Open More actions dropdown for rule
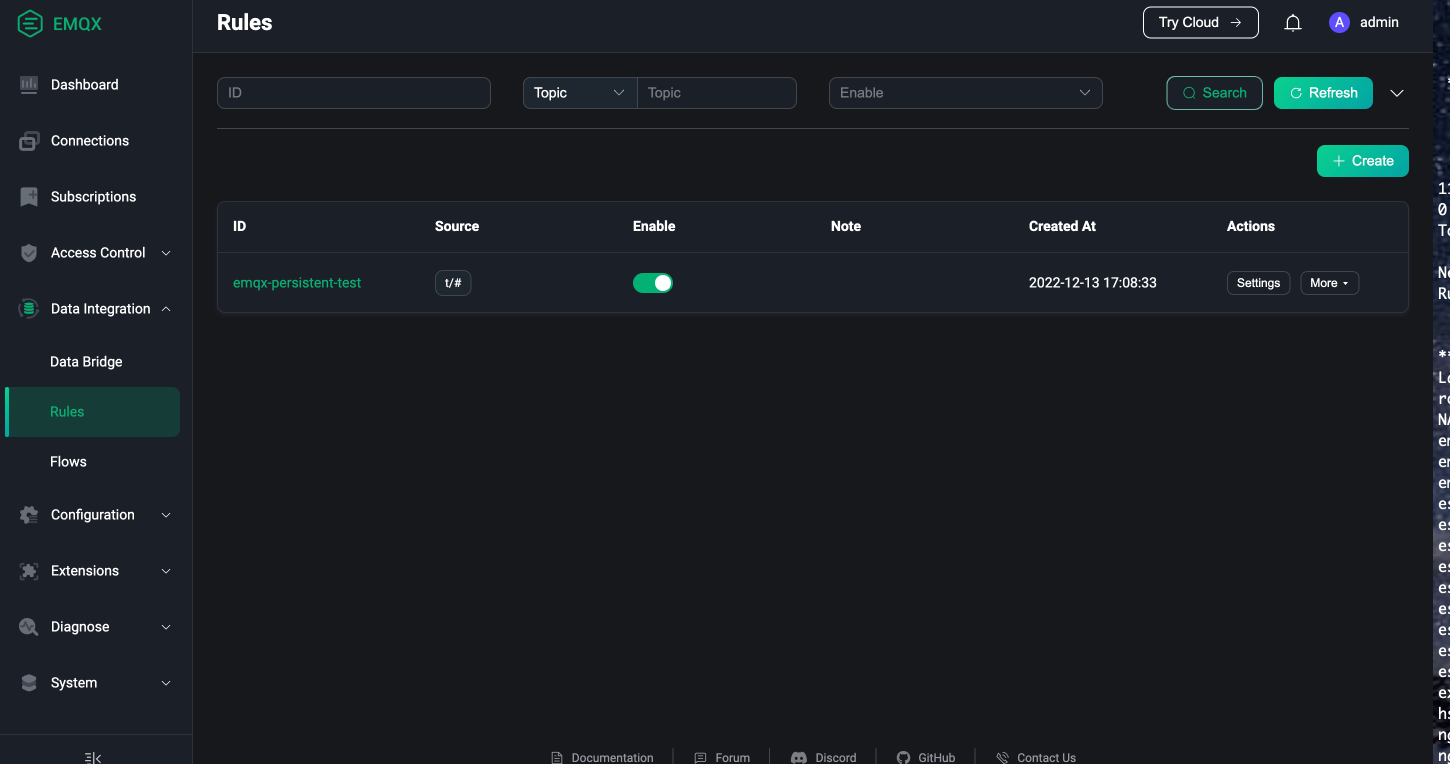Image resolution: width=1450 pixels, height=764 pixels. pyautogui.click(x=1329, y=283)
